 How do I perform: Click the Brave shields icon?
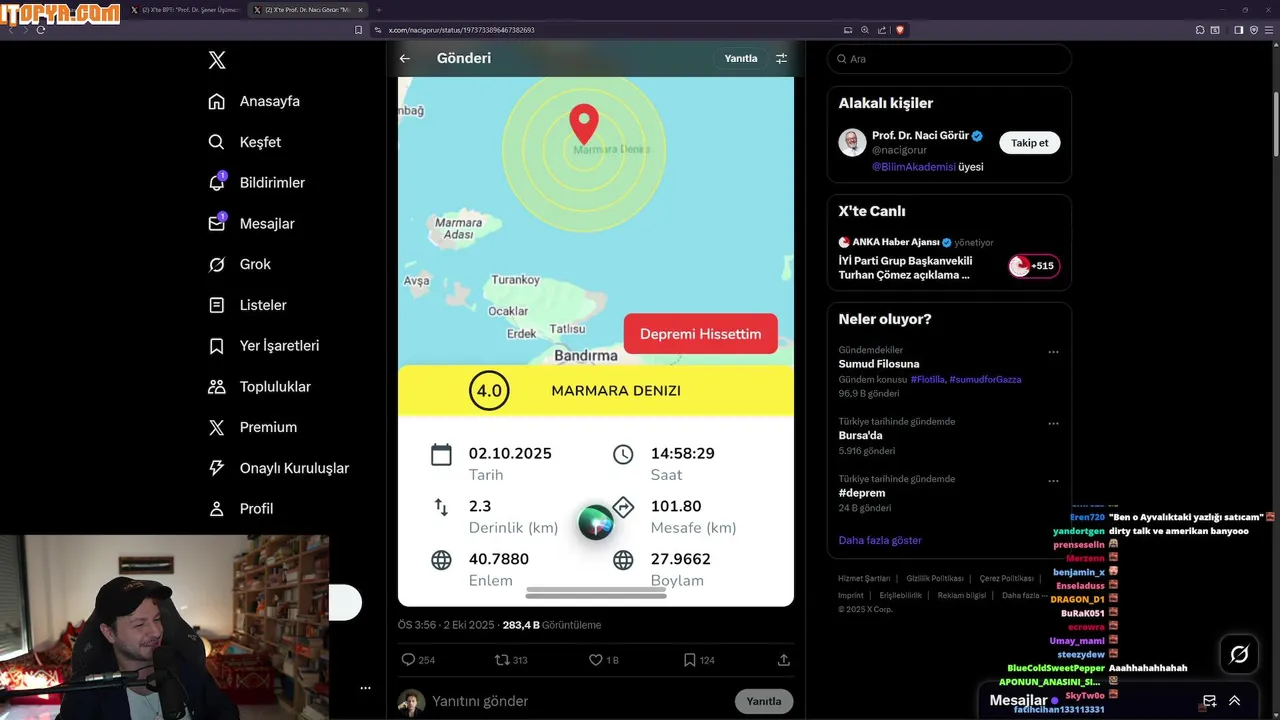click(x=900, y=30)
